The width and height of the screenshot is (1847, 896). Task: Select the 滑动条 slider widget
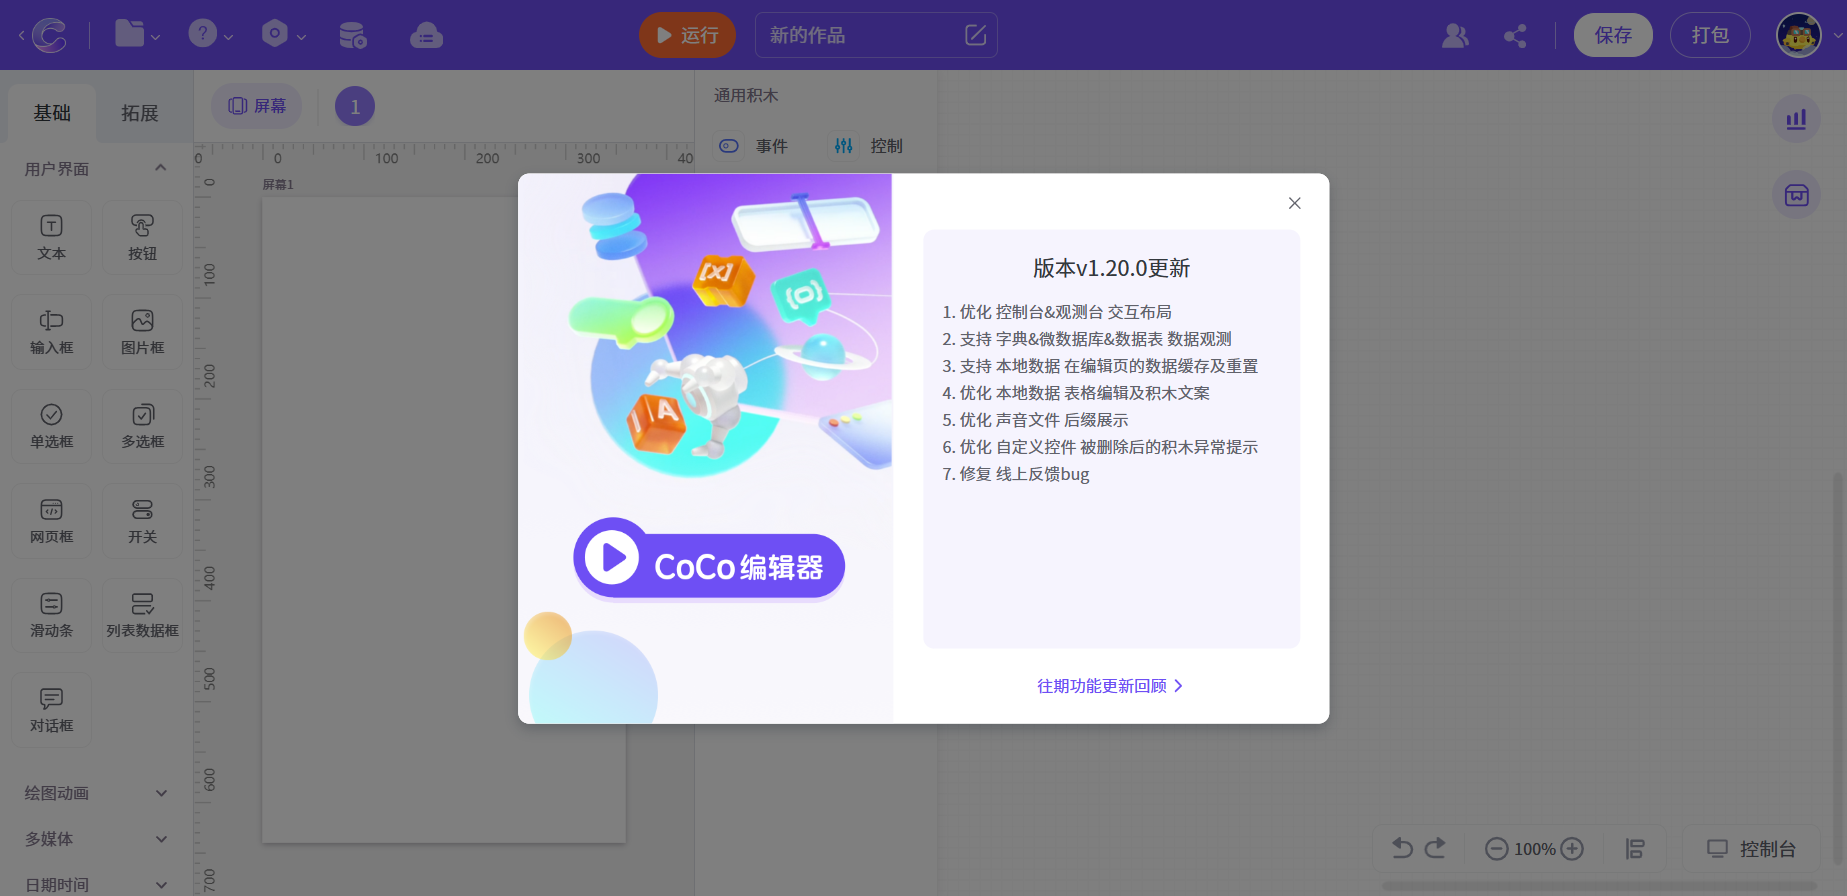click(x=52, y=615)
